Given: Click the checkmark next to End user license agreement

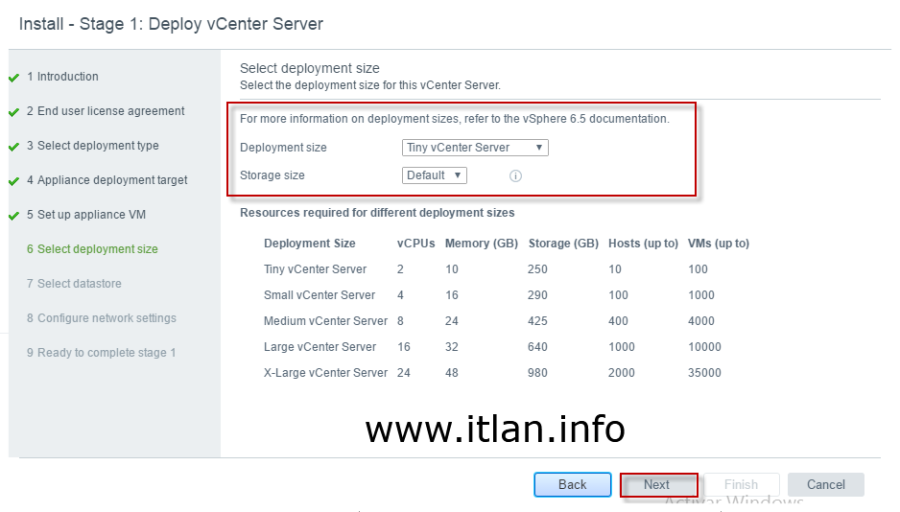Looking at the screenshot, I should [14, 112].
